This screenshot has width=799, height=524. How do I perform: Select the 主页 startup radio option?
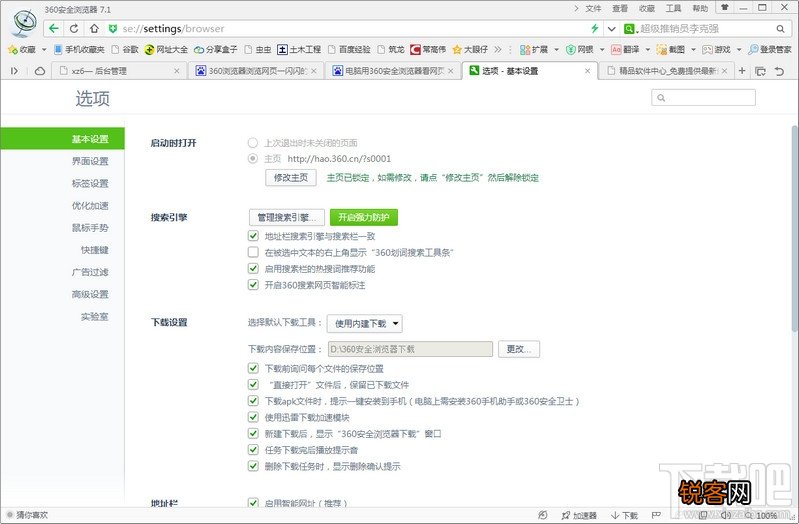point(253,159)
